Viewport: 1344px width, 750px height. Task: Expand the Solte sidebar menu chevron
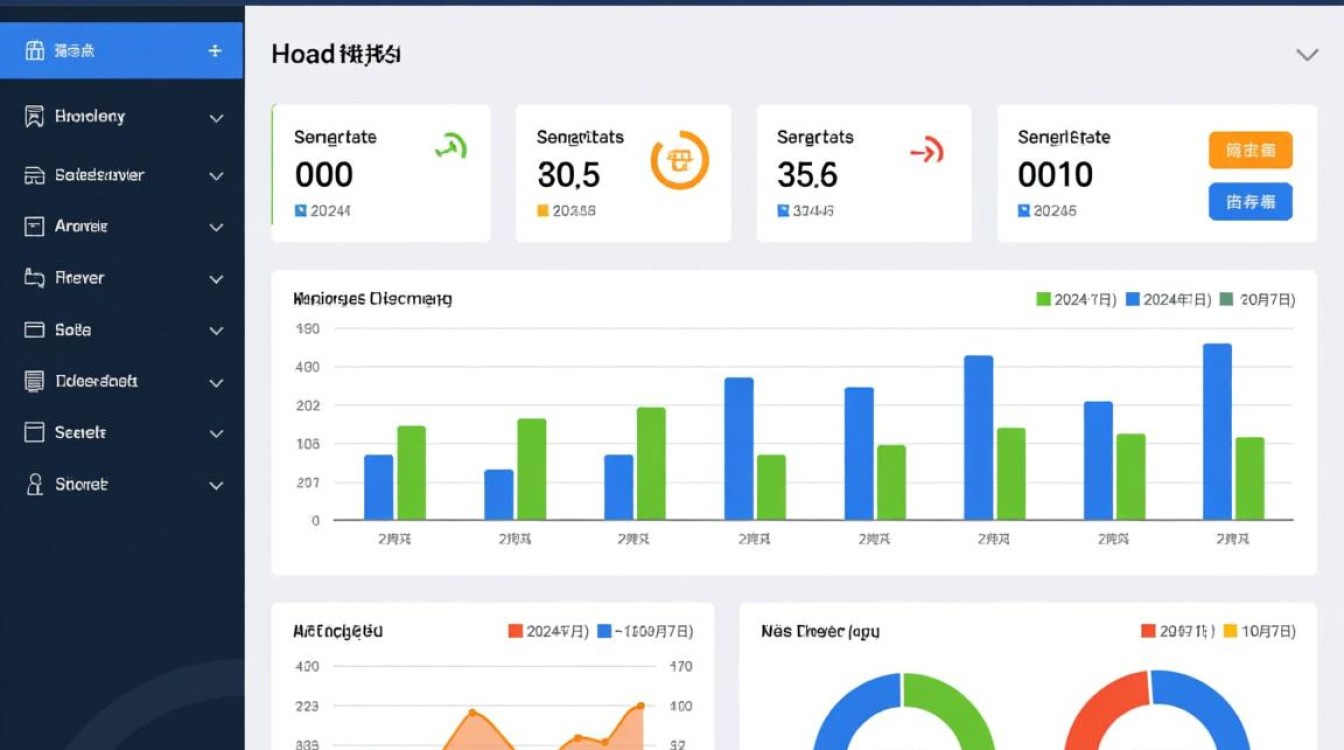[x=216, y=330]
